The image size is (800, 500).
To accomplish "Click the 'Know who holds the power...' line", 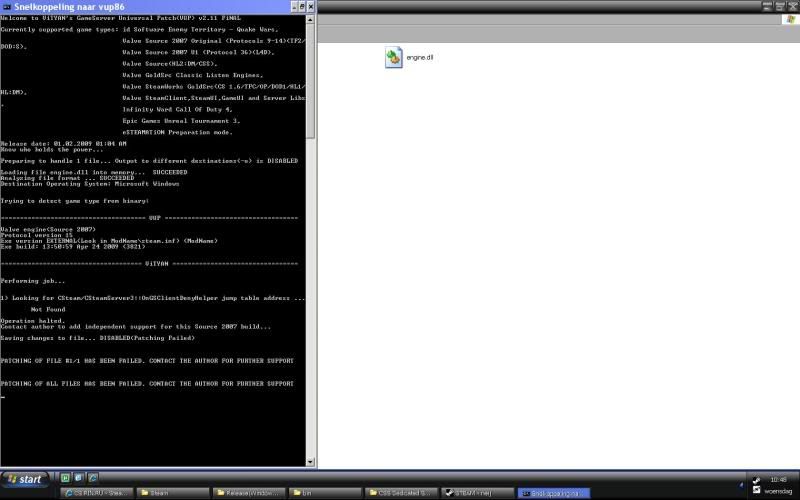I will point(52,149).
